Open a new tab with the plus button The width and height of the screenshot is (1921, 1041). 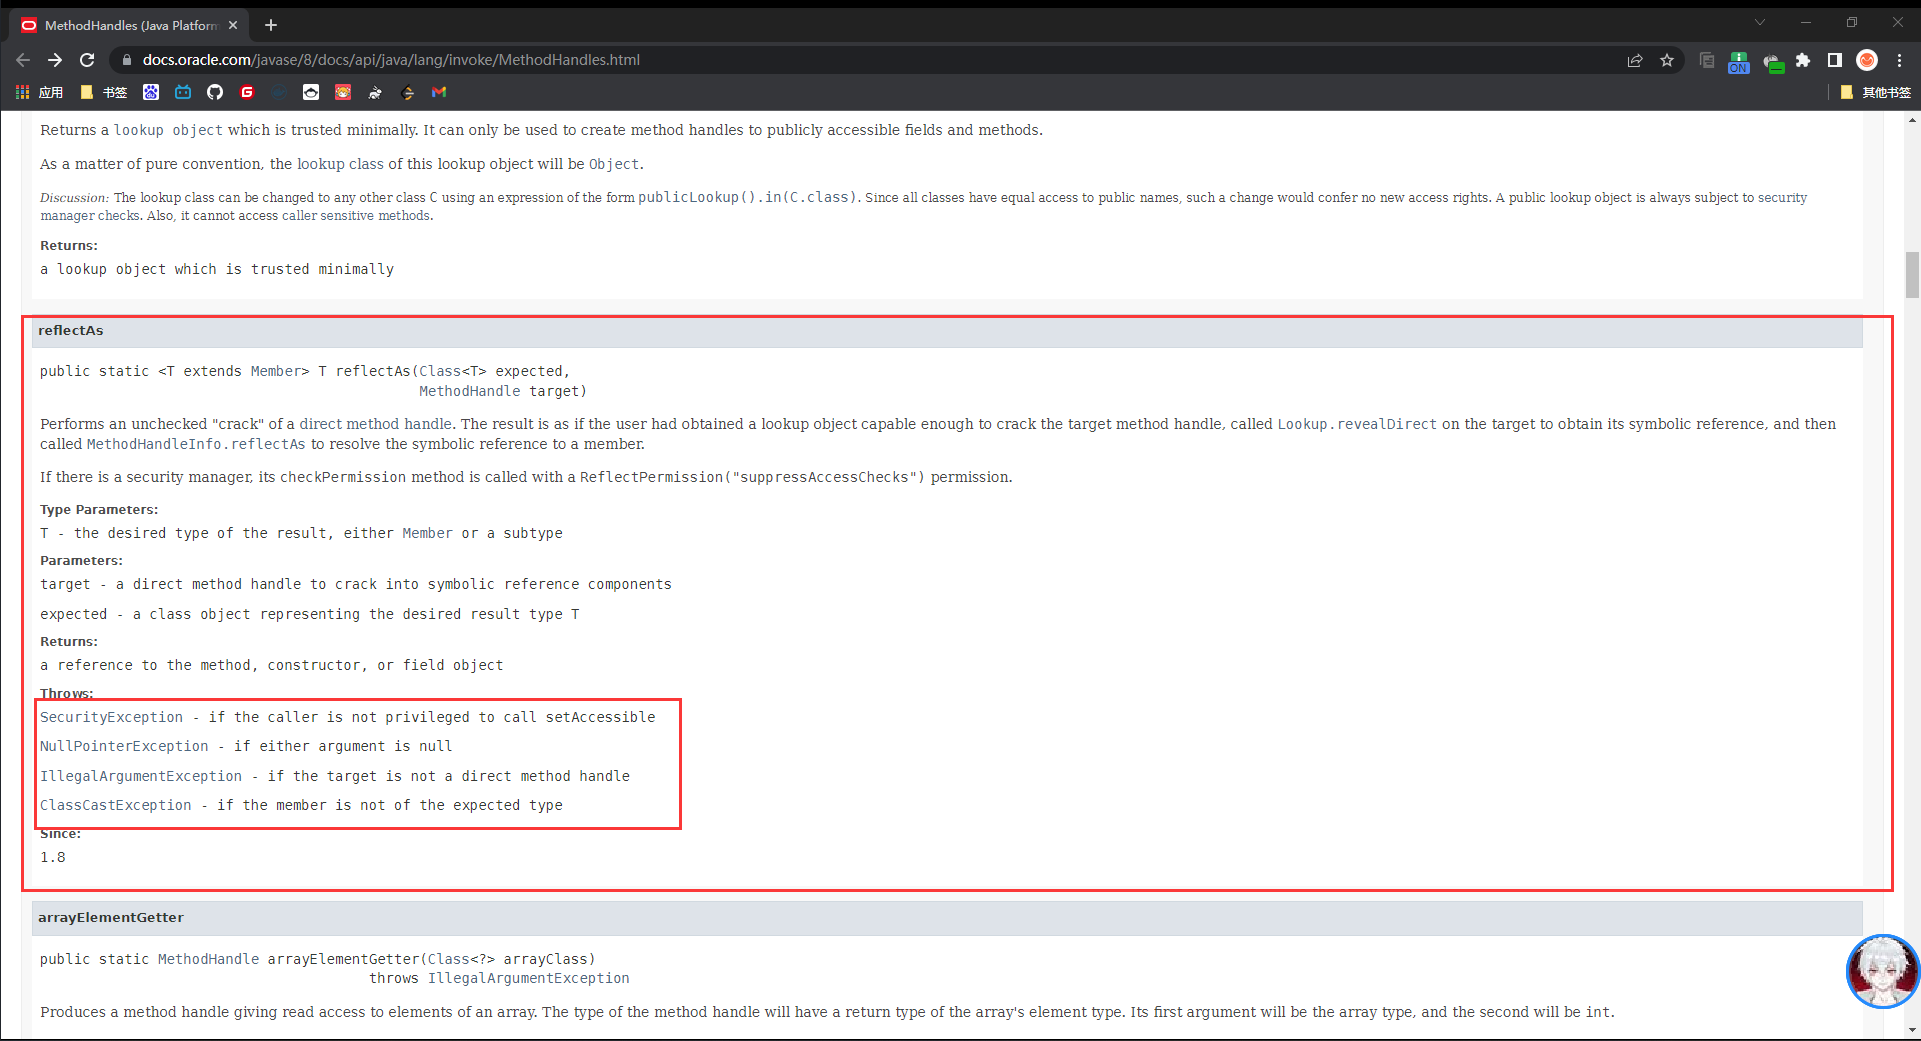(271, 25)
